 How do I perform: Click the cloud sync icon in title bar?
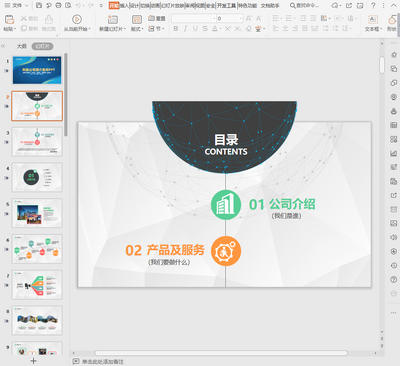tap(335, 5)
